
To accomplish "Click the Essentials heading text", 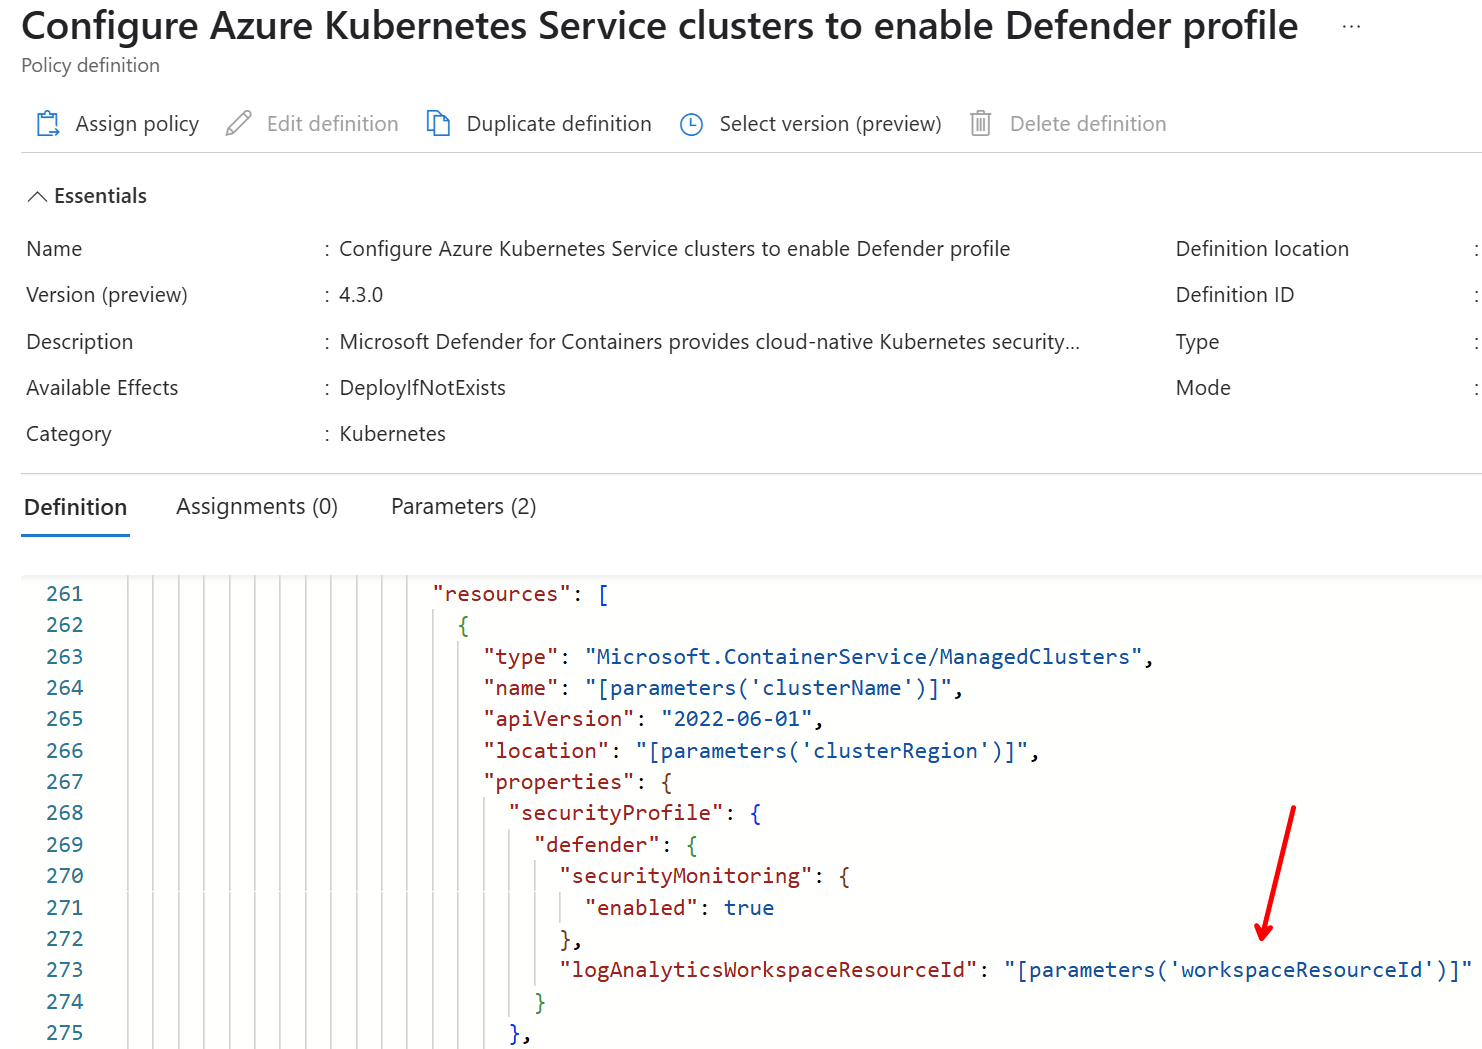I will point(100,196).
